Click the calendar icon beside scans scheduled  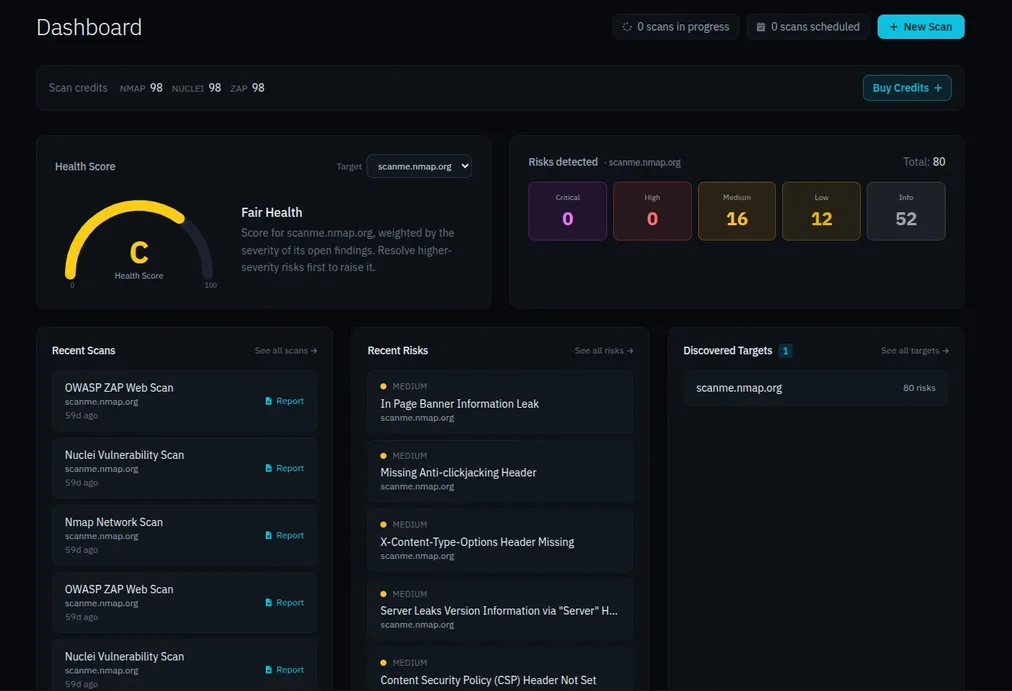(761, 26)
